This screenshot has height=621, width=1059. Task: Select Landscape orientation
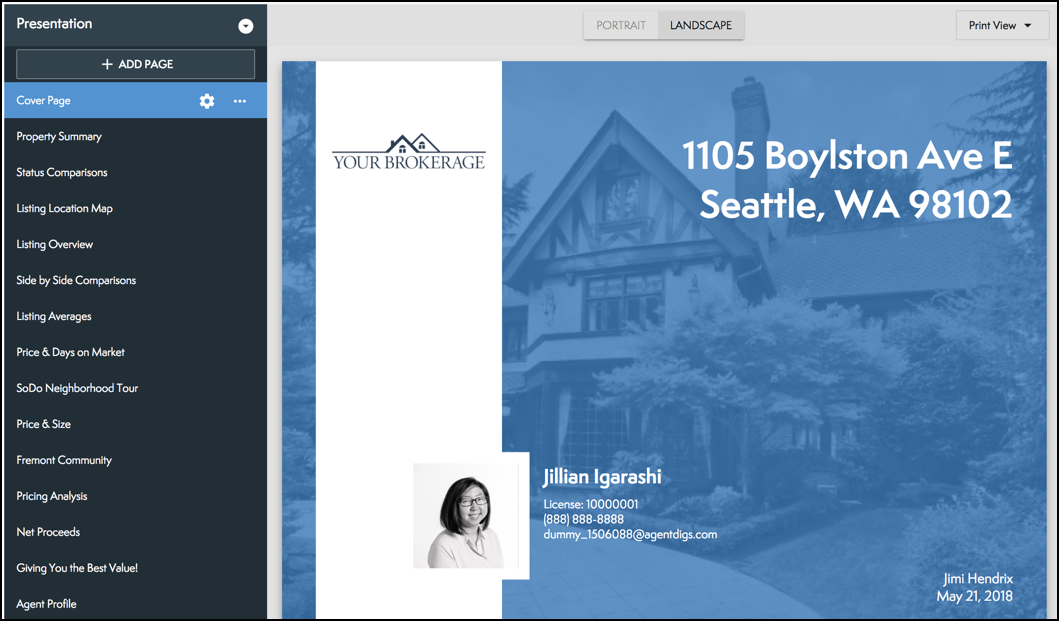click(x=701, y=26)
